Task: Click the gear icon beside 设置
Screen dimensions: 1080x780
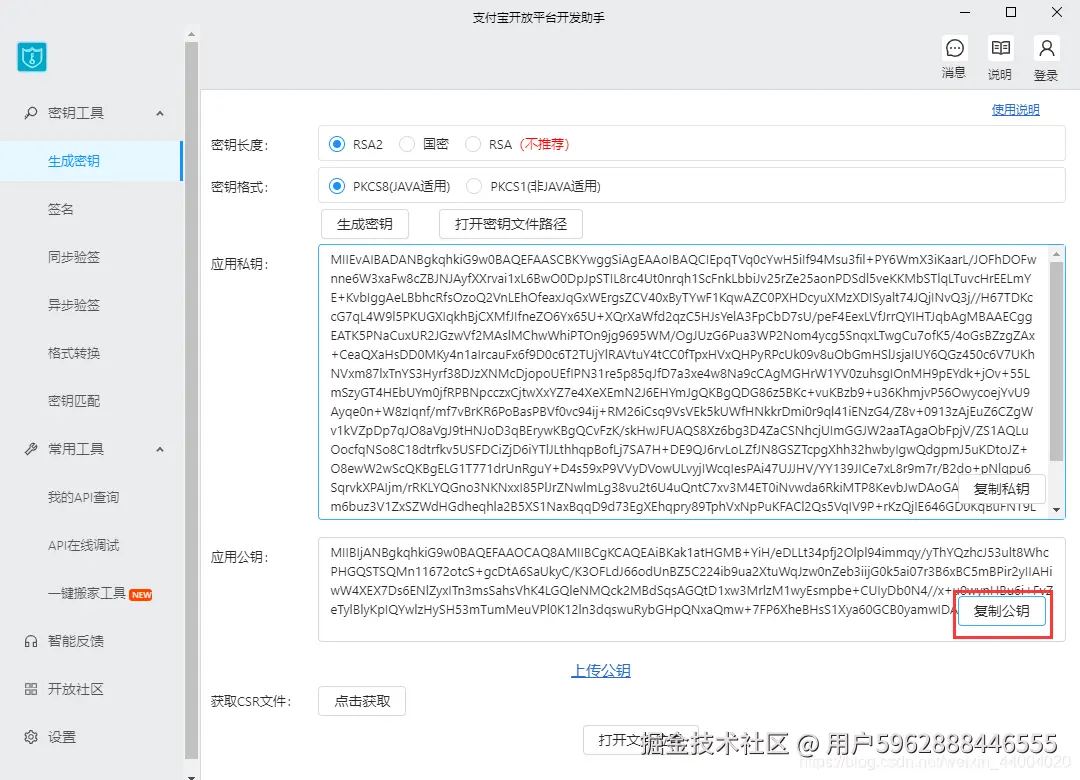Action: pyautogui.click(x=30, y=737)
